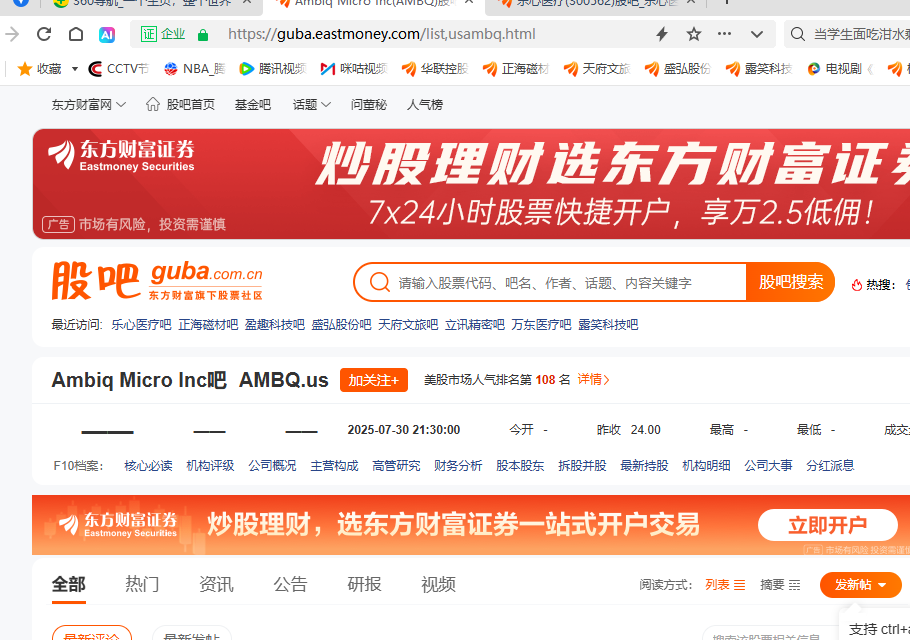
Task: Open the 基金吧 nav item
Action: tap(252, 104)
